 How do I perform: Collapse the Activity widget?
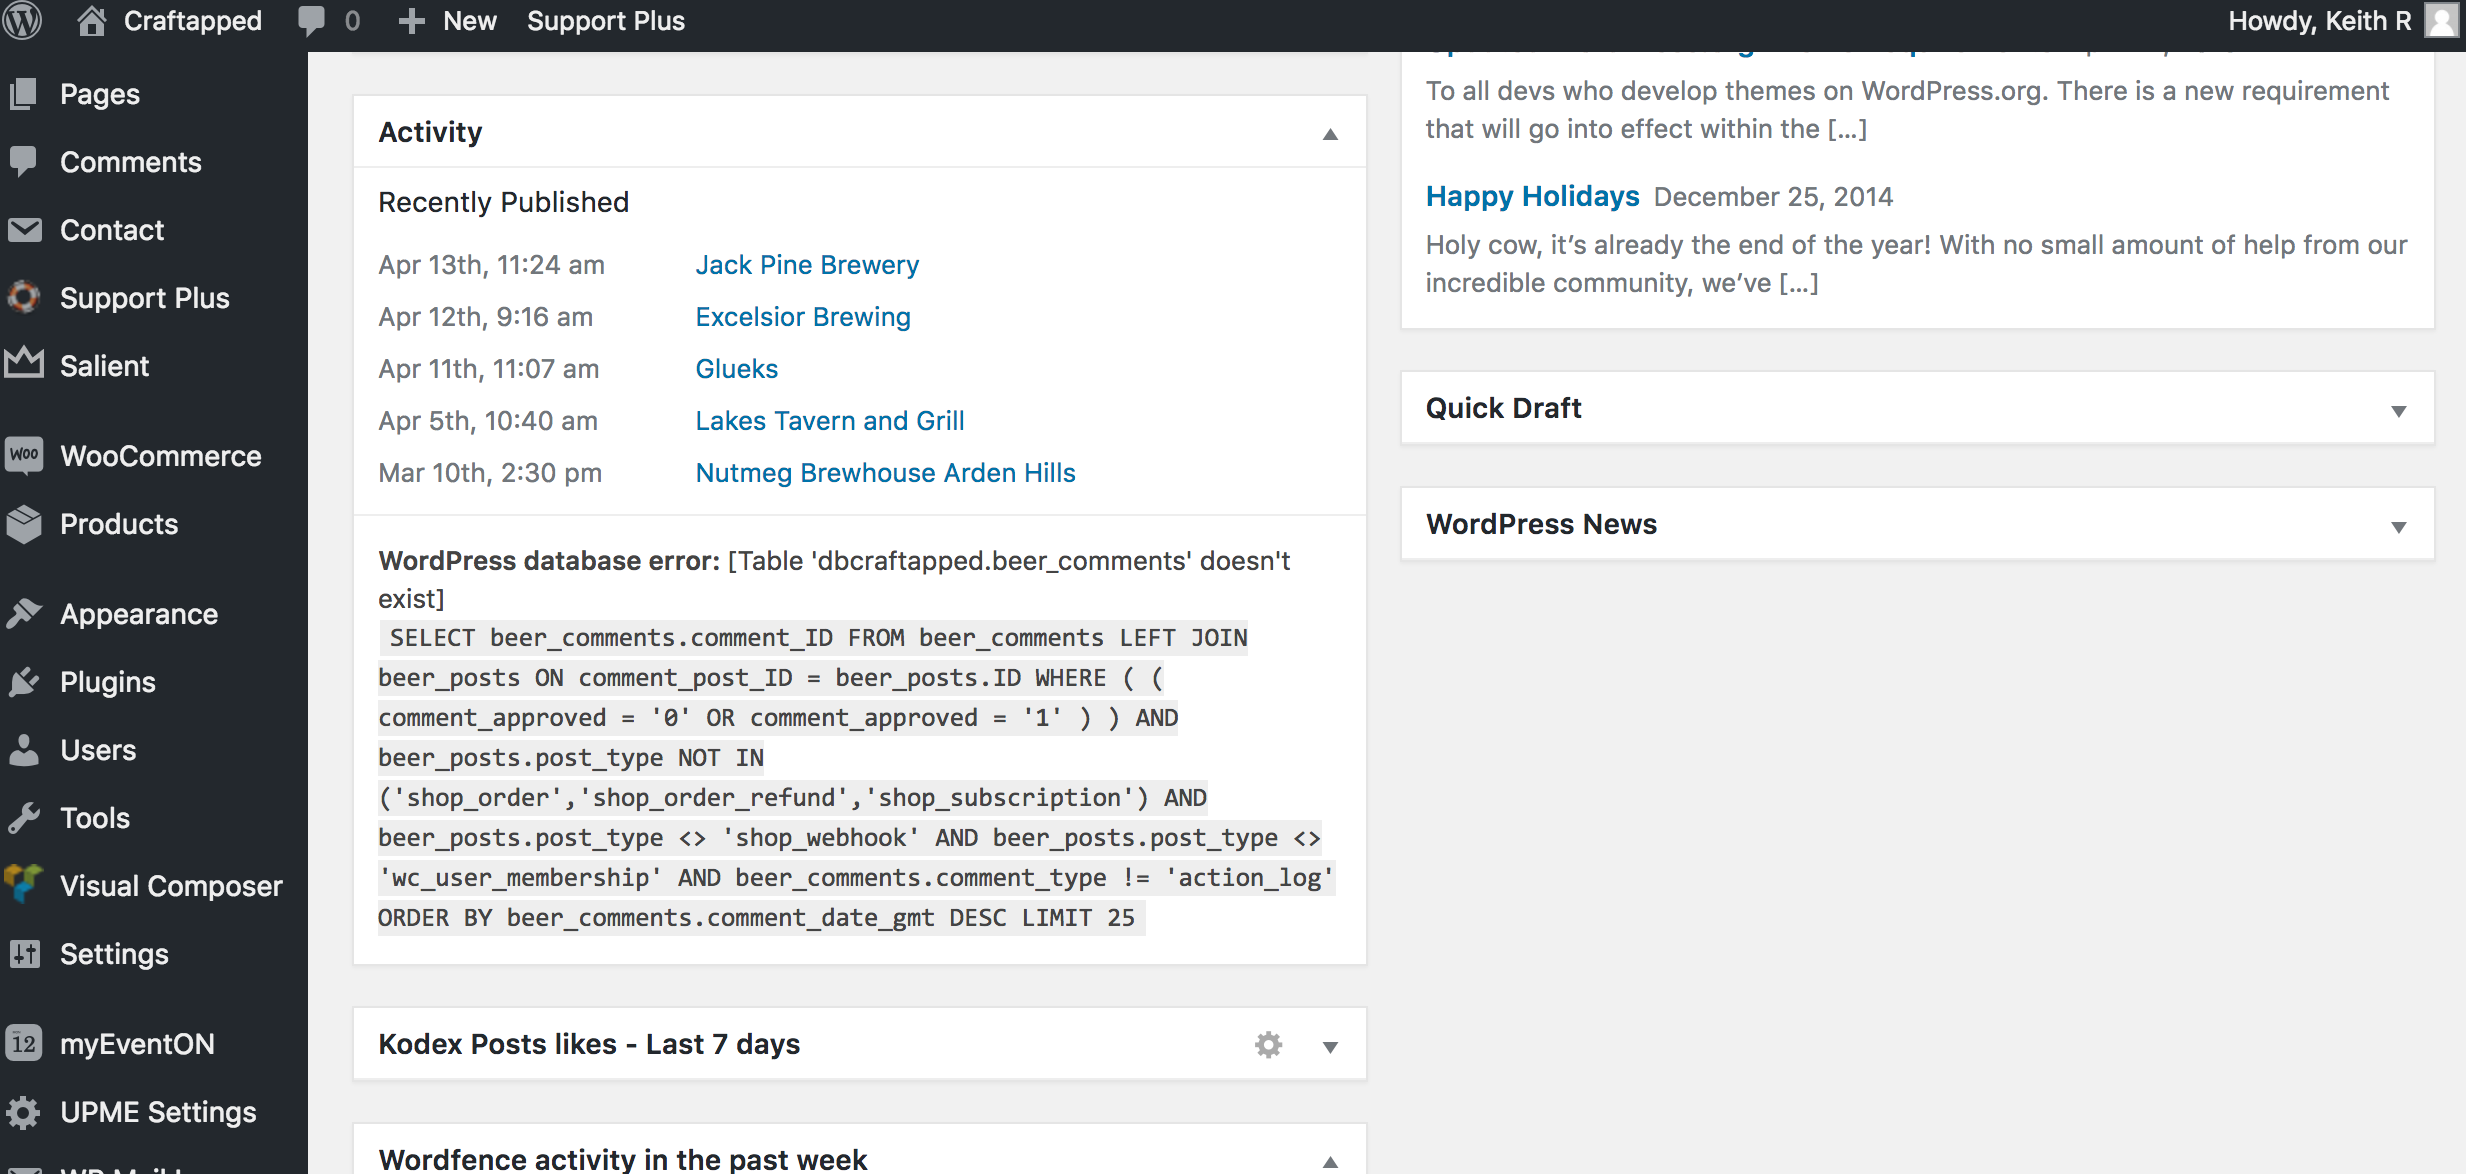coord(1330,133)
